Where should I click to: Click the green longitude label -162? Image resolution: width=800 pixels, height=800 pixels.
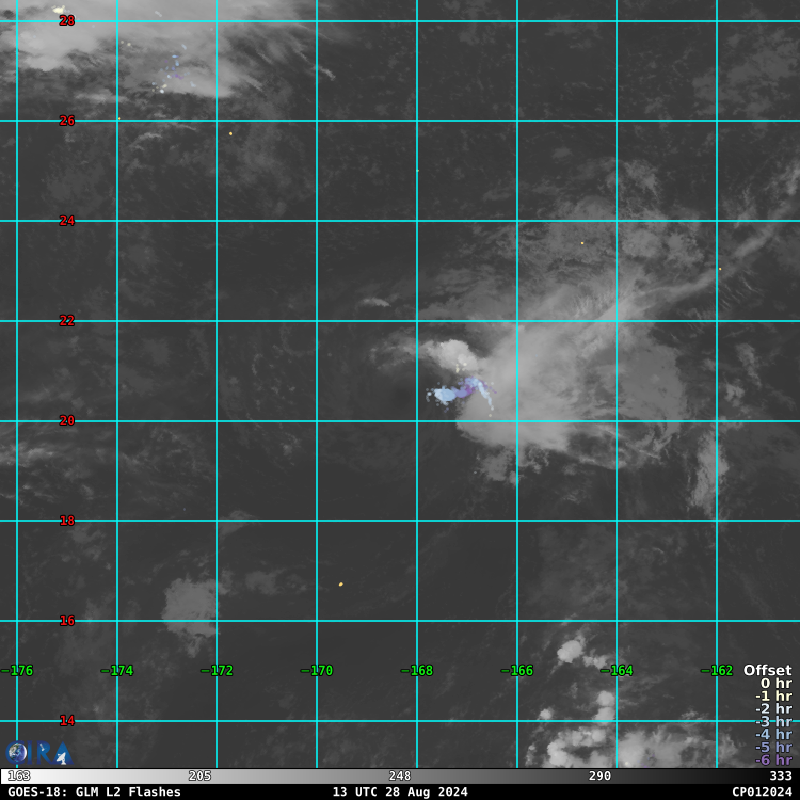click(717, 670)
